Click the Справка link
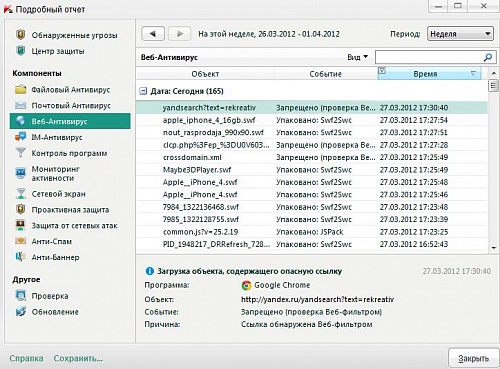500x369 pixels. tap(26, 359)
